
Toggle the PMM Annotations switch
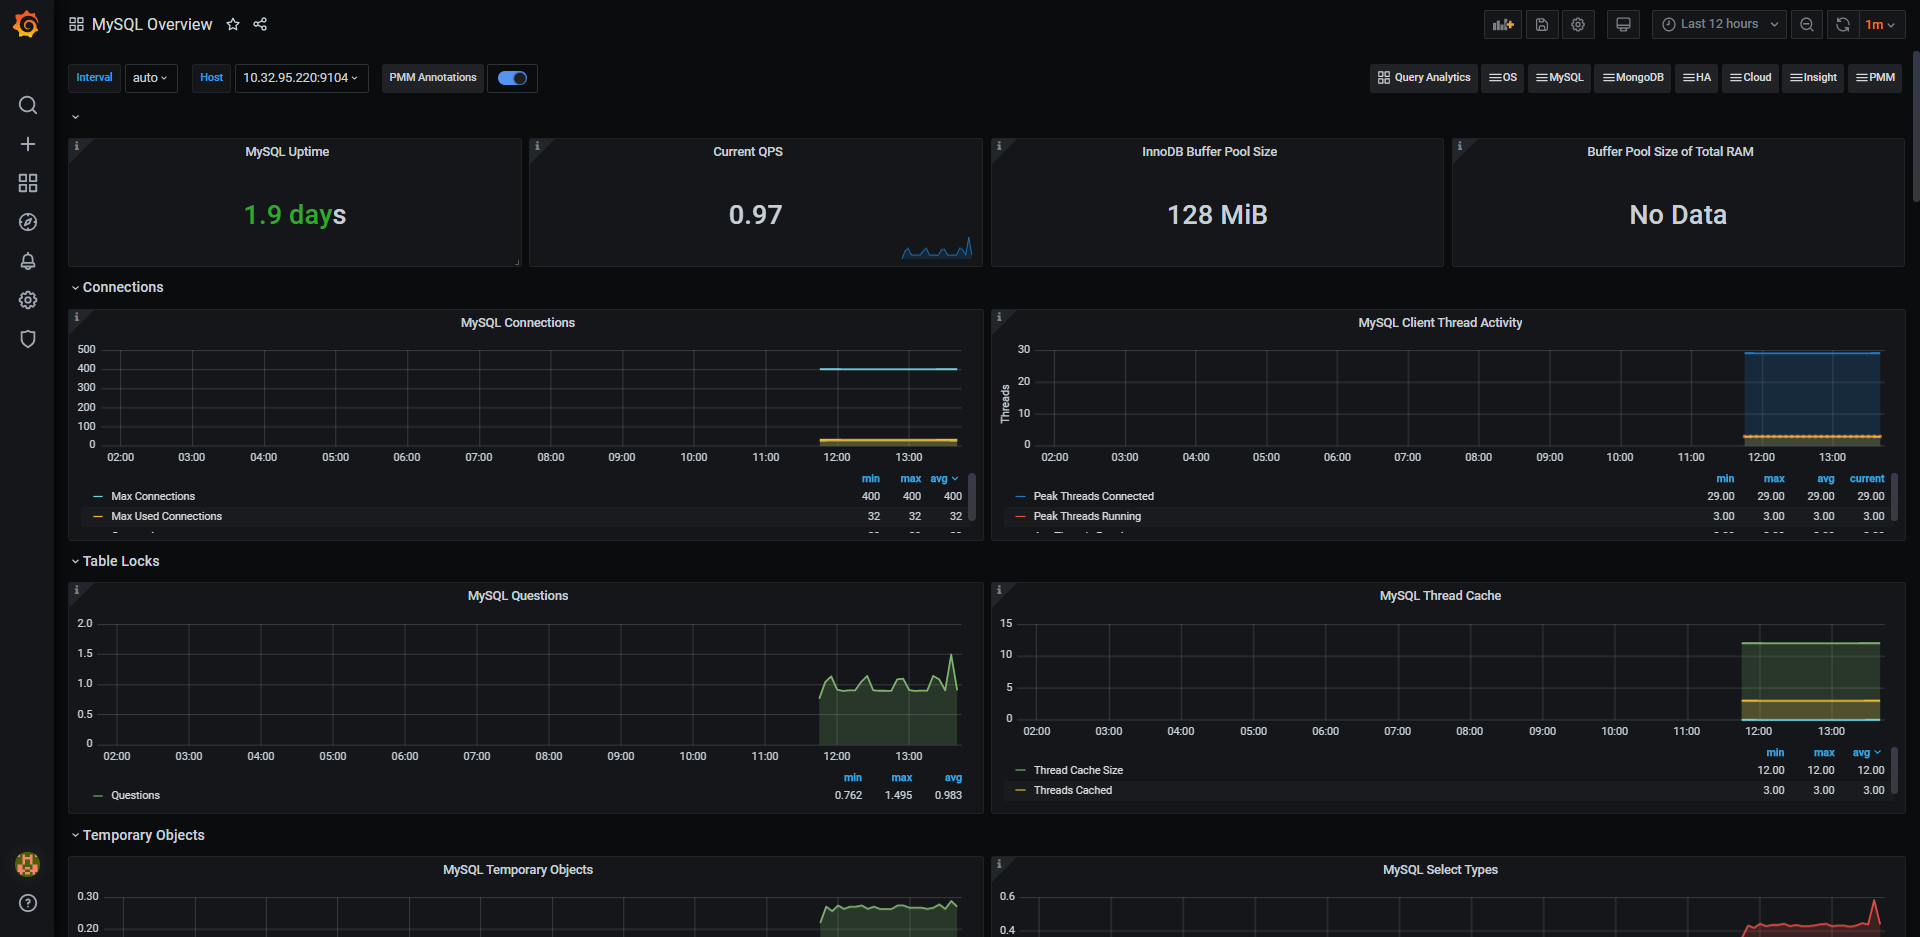click(x=512, y=78)
